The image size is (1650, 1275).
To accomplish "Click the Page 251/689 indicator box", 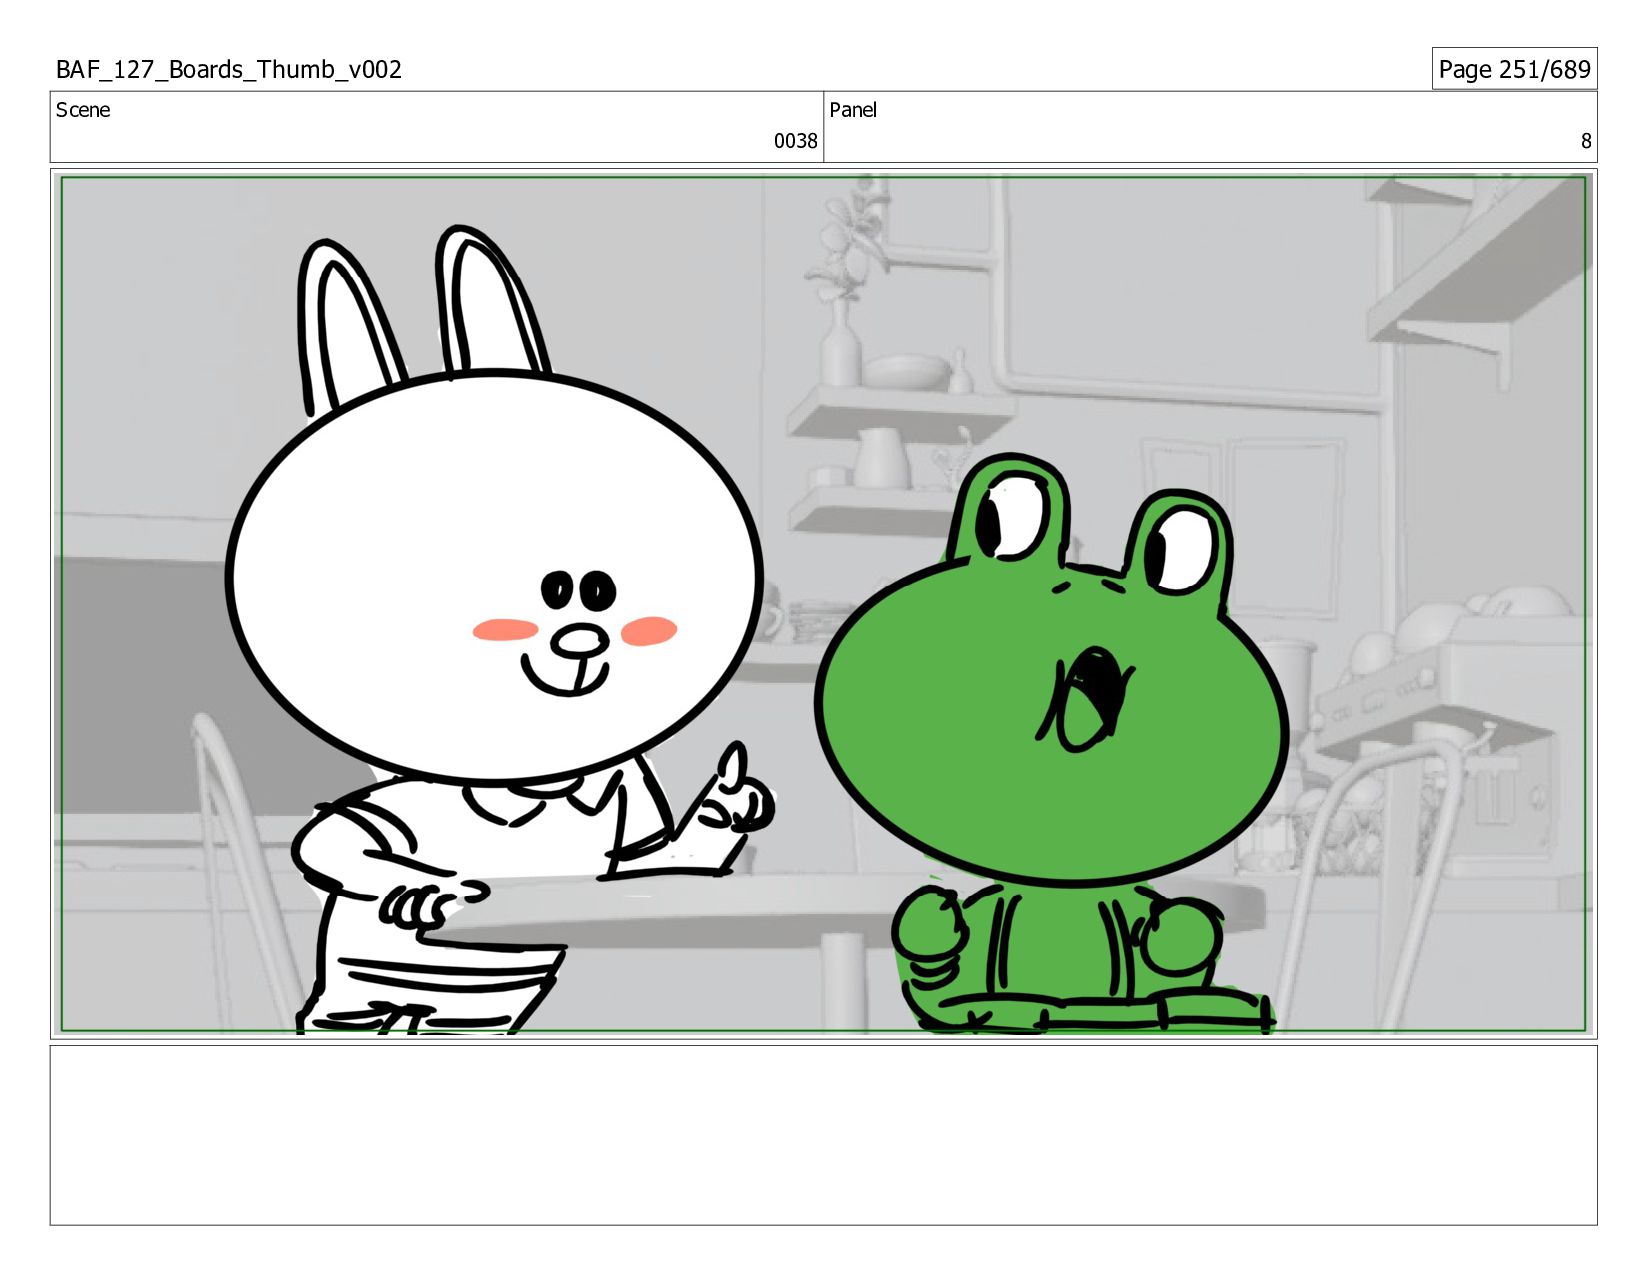I will (x=1514, y=69).
